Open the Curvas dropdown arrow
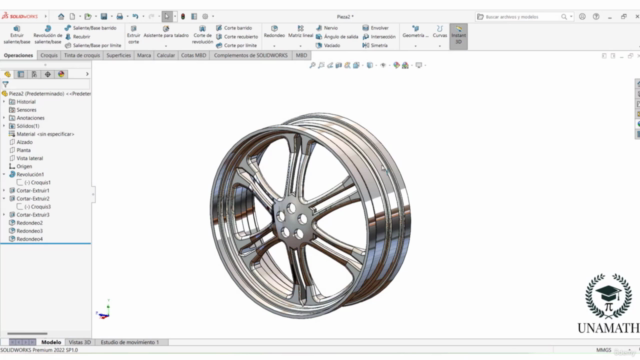This screenshot has width=640, height=360. click(440, 46)
